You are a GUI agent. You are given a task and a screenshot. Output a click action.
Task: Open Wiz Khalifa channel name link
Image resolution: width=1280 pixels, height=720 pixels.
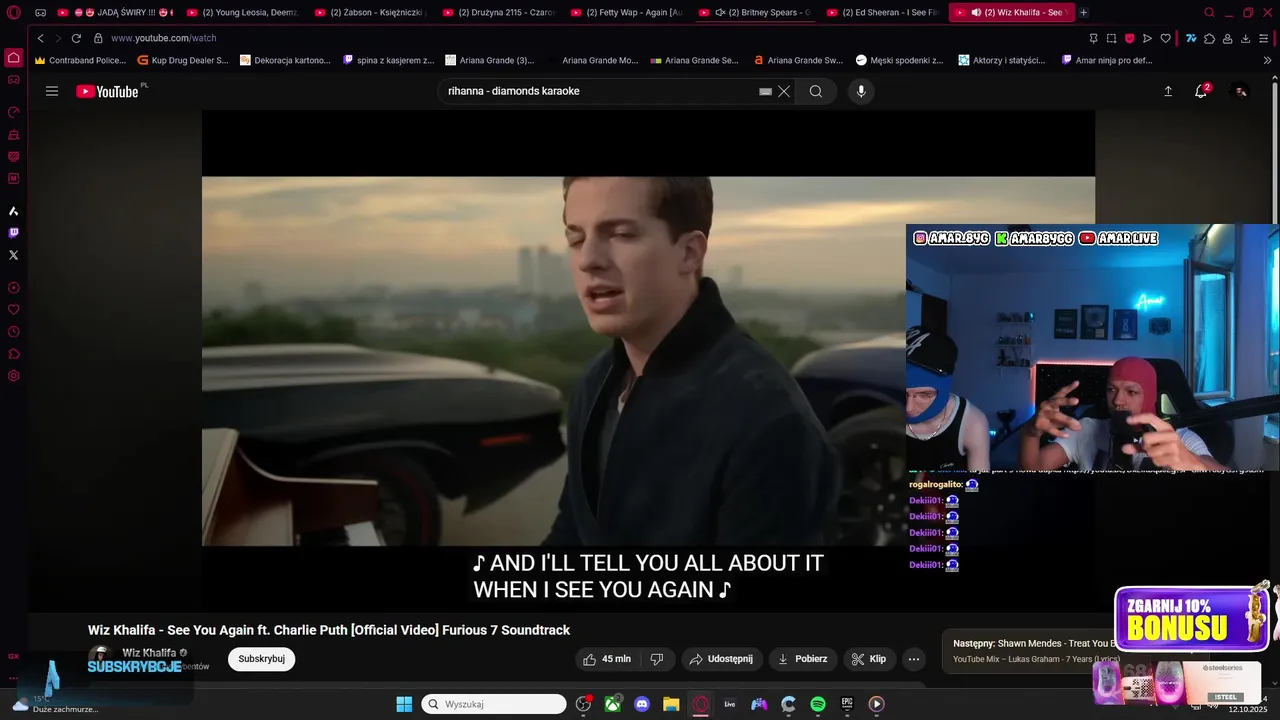coord(149,653)
